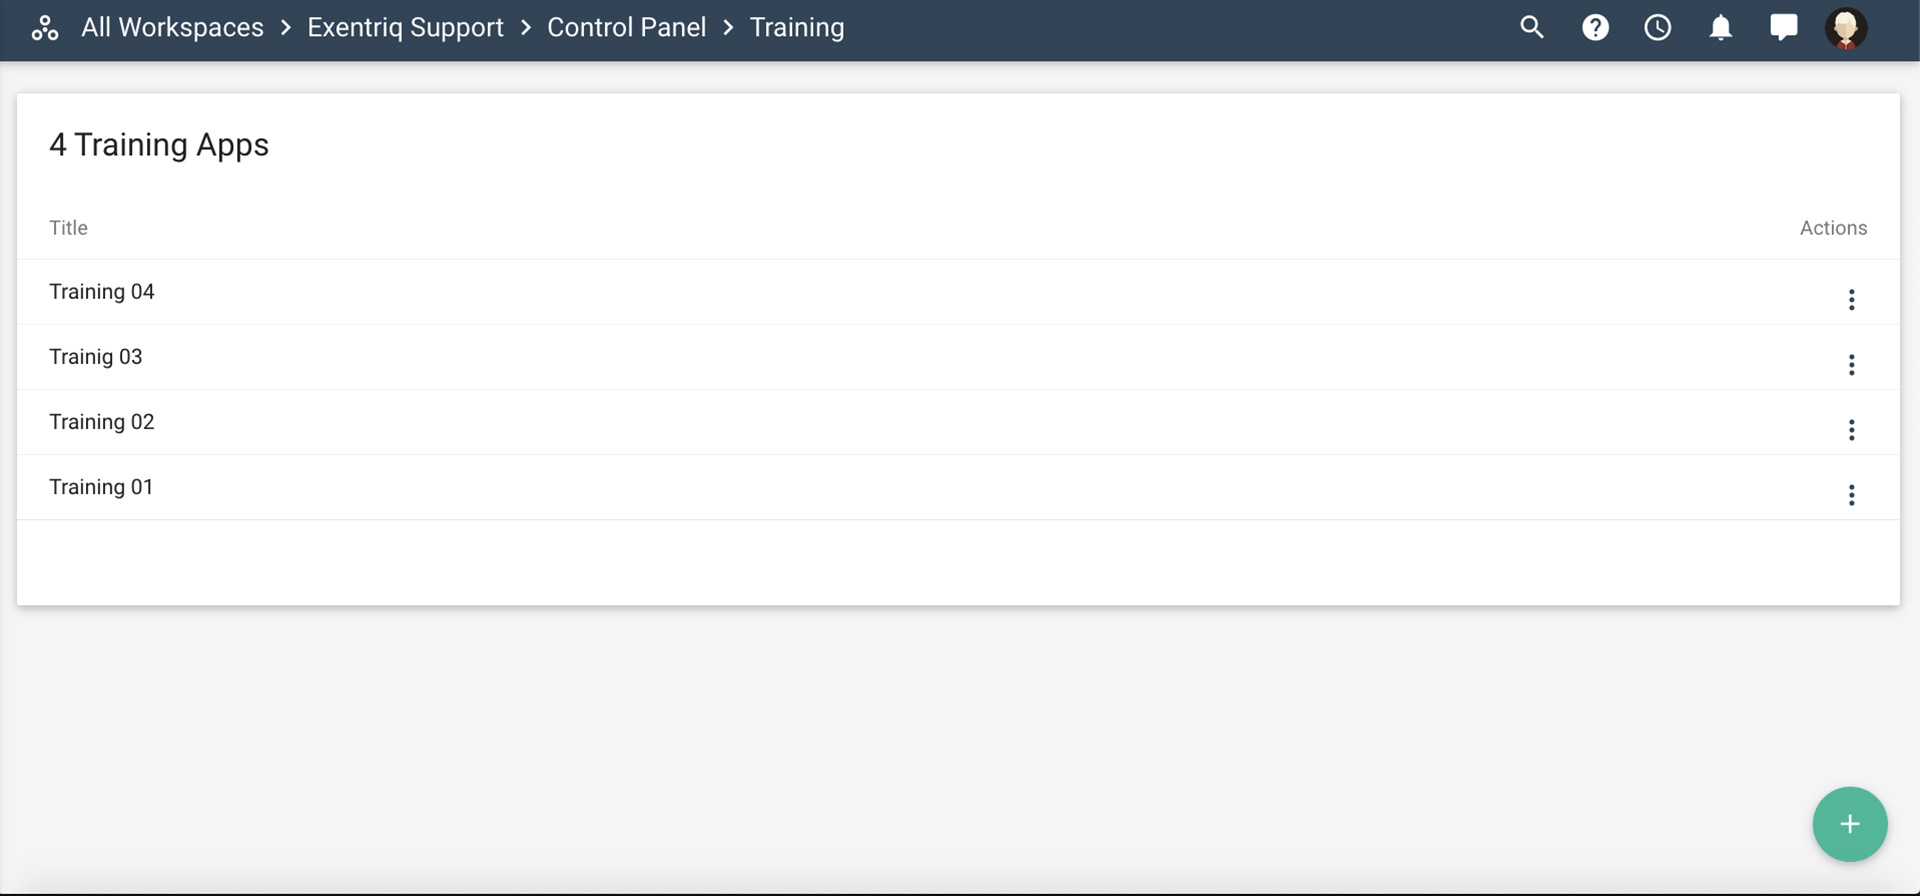This screenshot has height=896, width=1920.
Task: Open the recent activity clock icon
Action: tap(1657, 28)
